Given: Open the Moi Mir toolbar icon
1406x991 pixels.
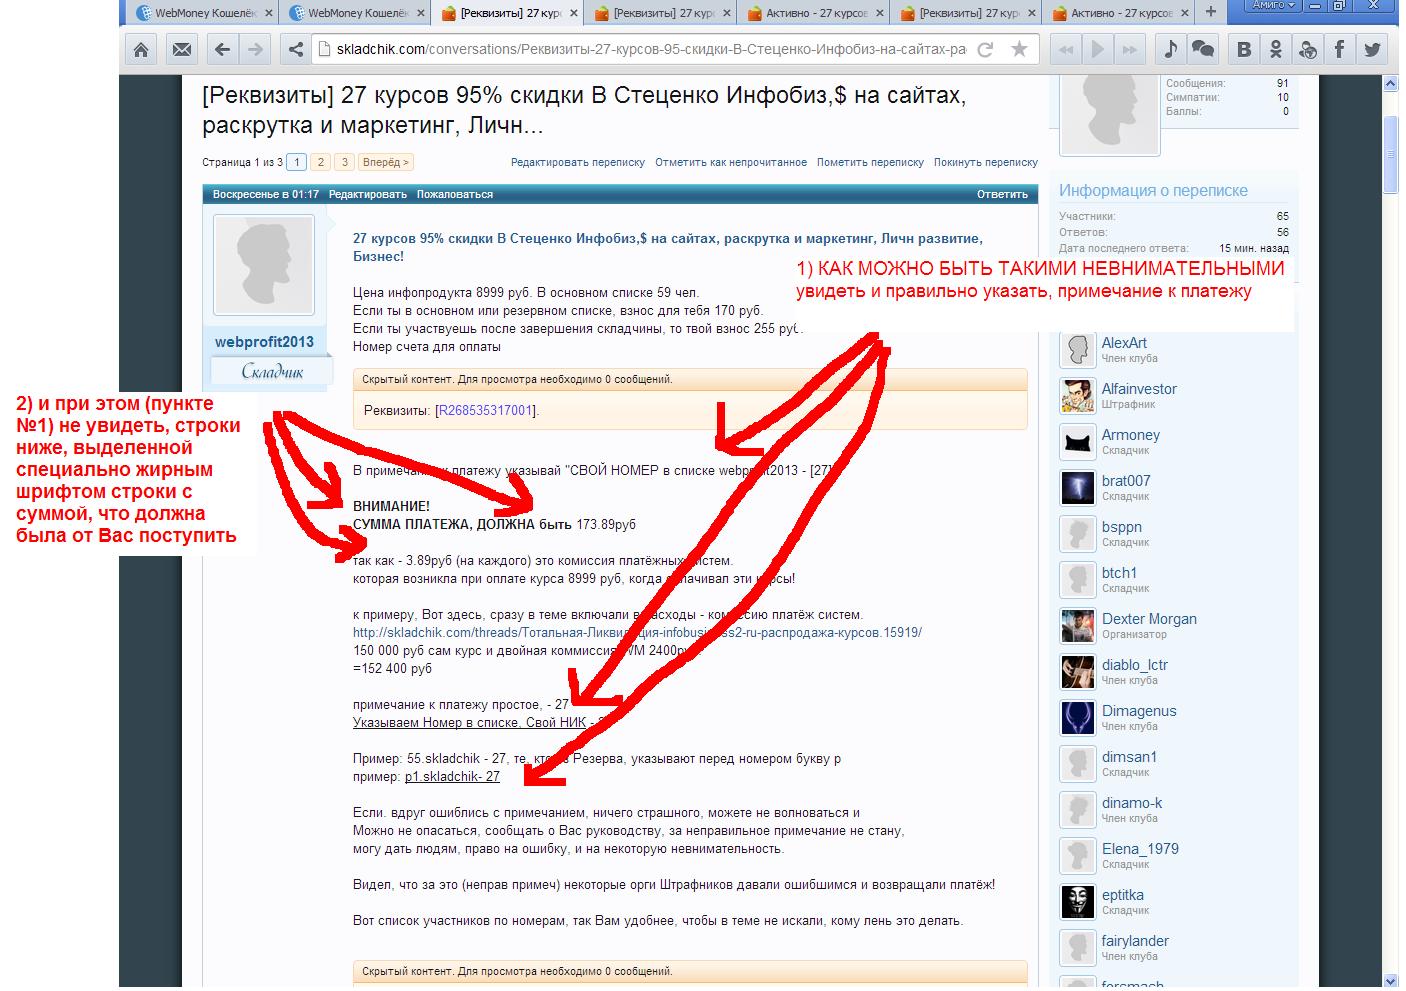Looking at the screenshot, I should click(x=1308, y=49).
